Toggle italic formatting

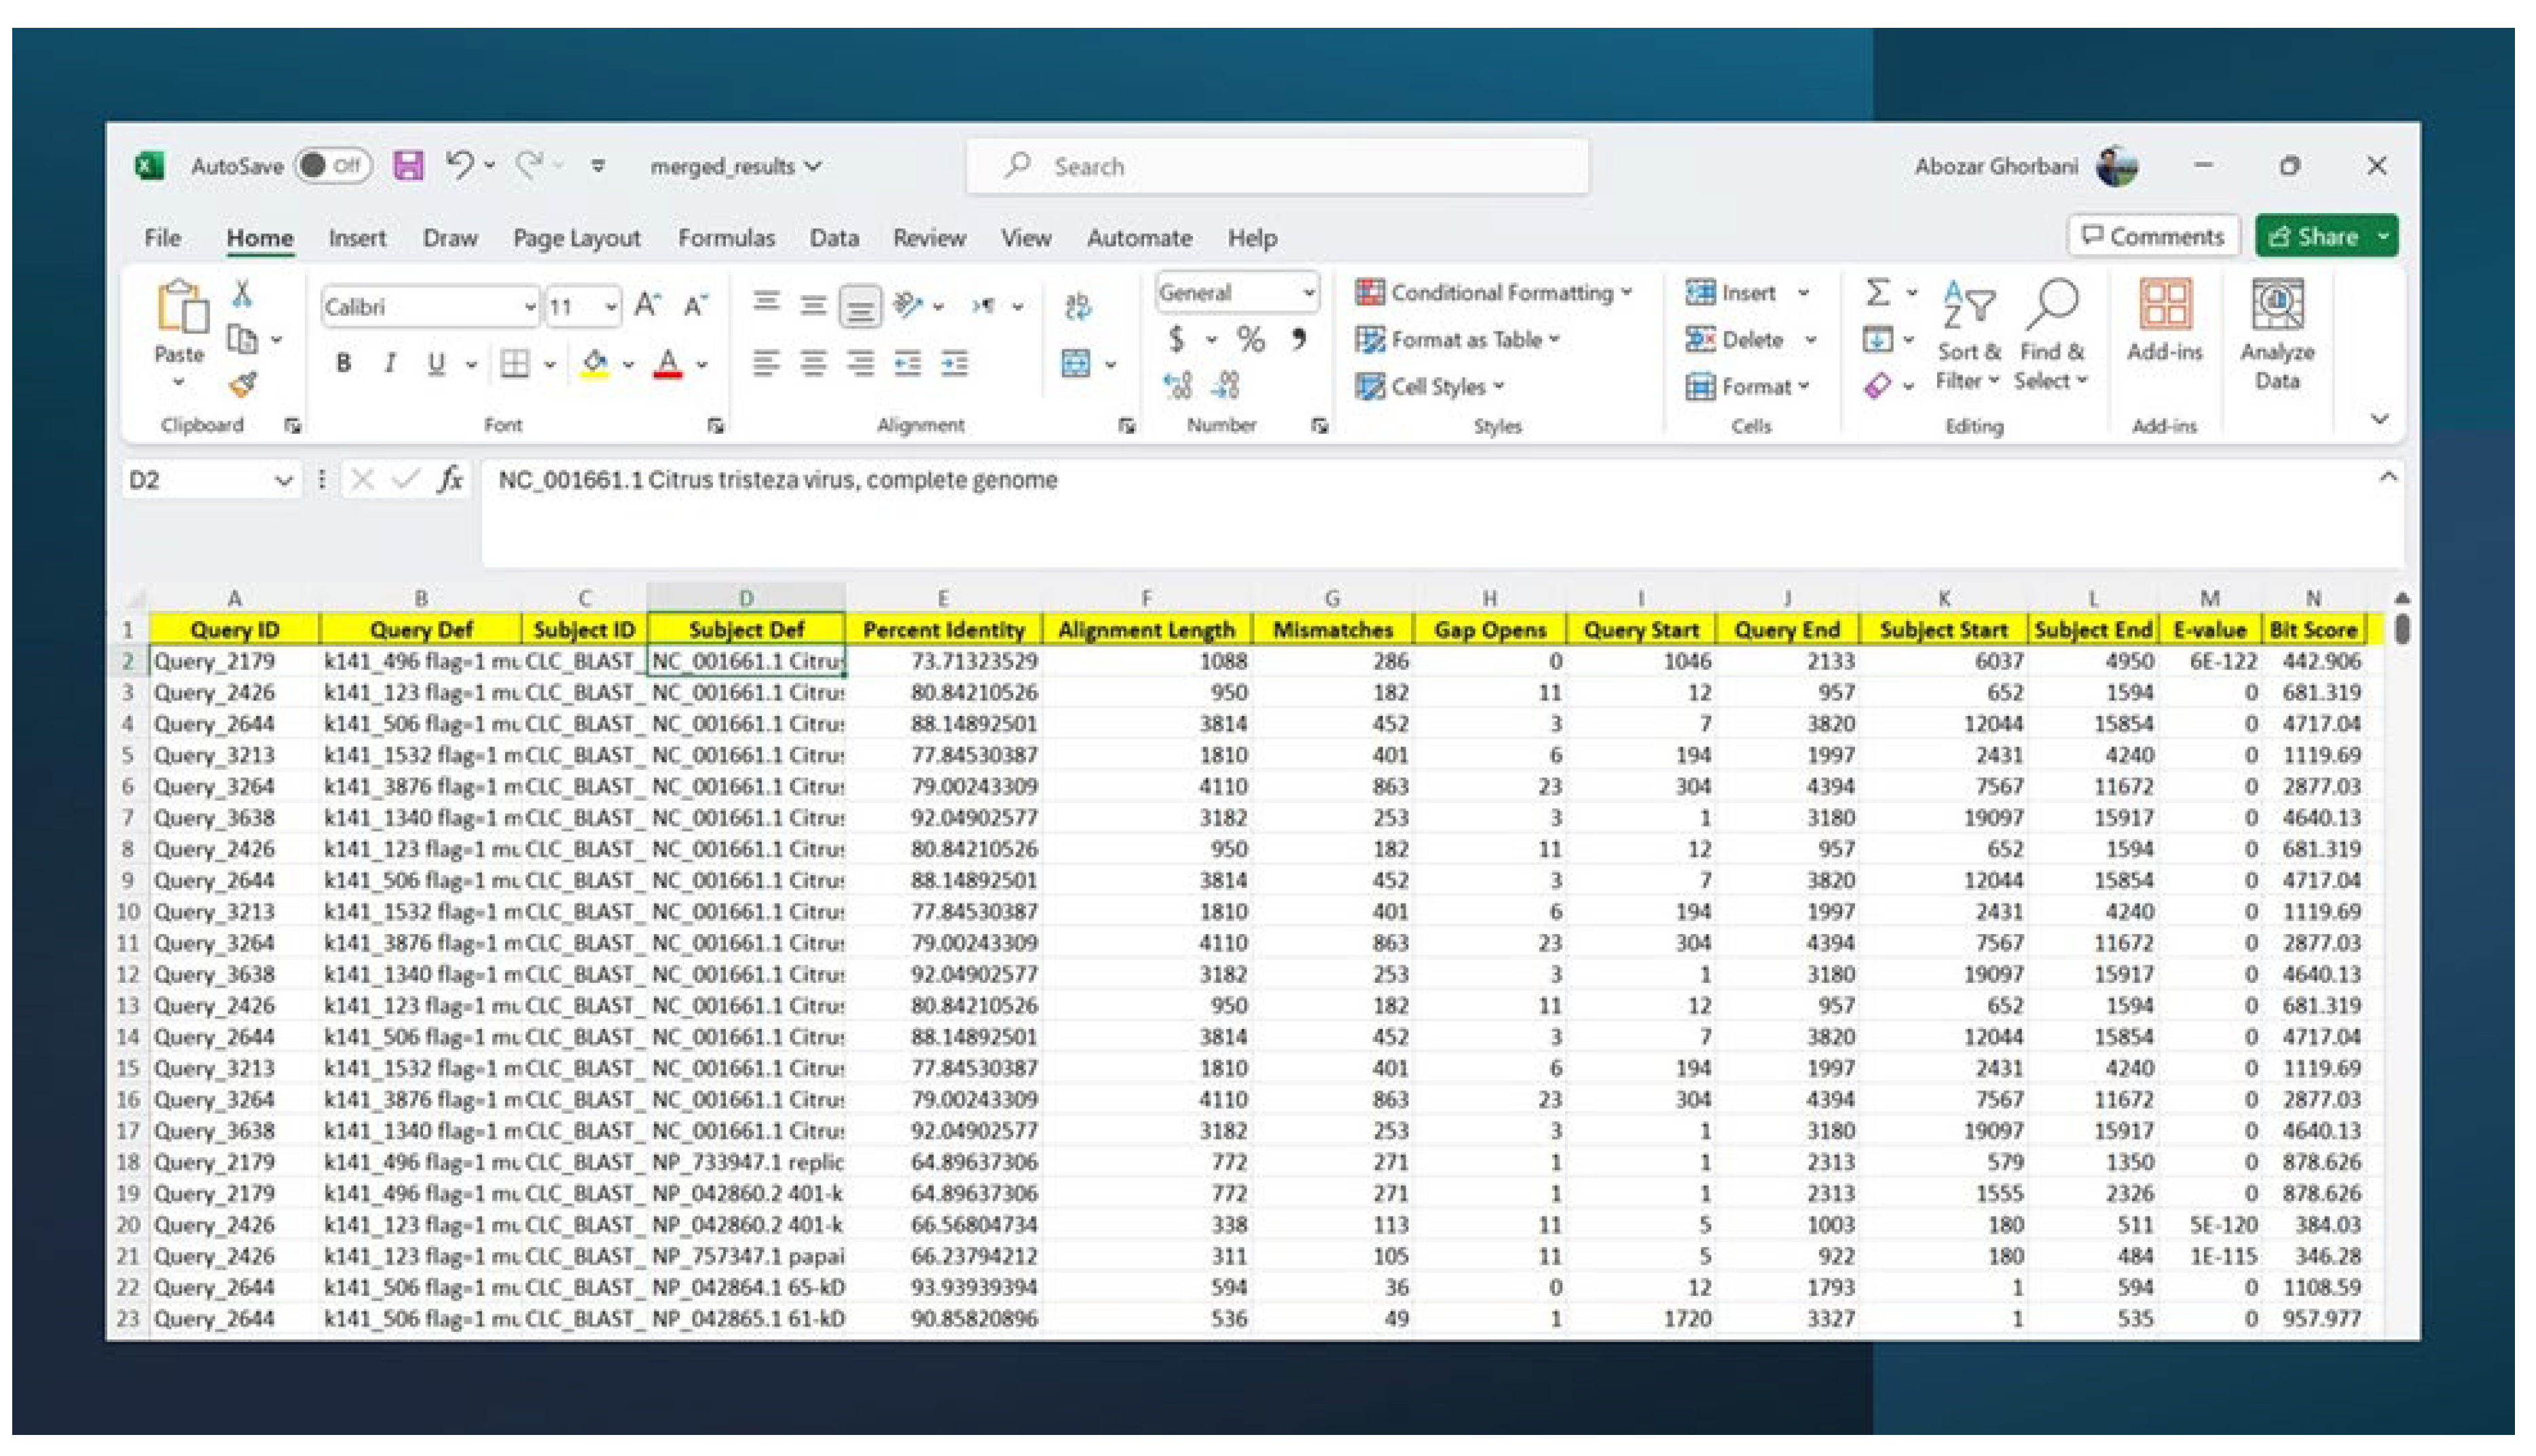(x=390, y=363)
